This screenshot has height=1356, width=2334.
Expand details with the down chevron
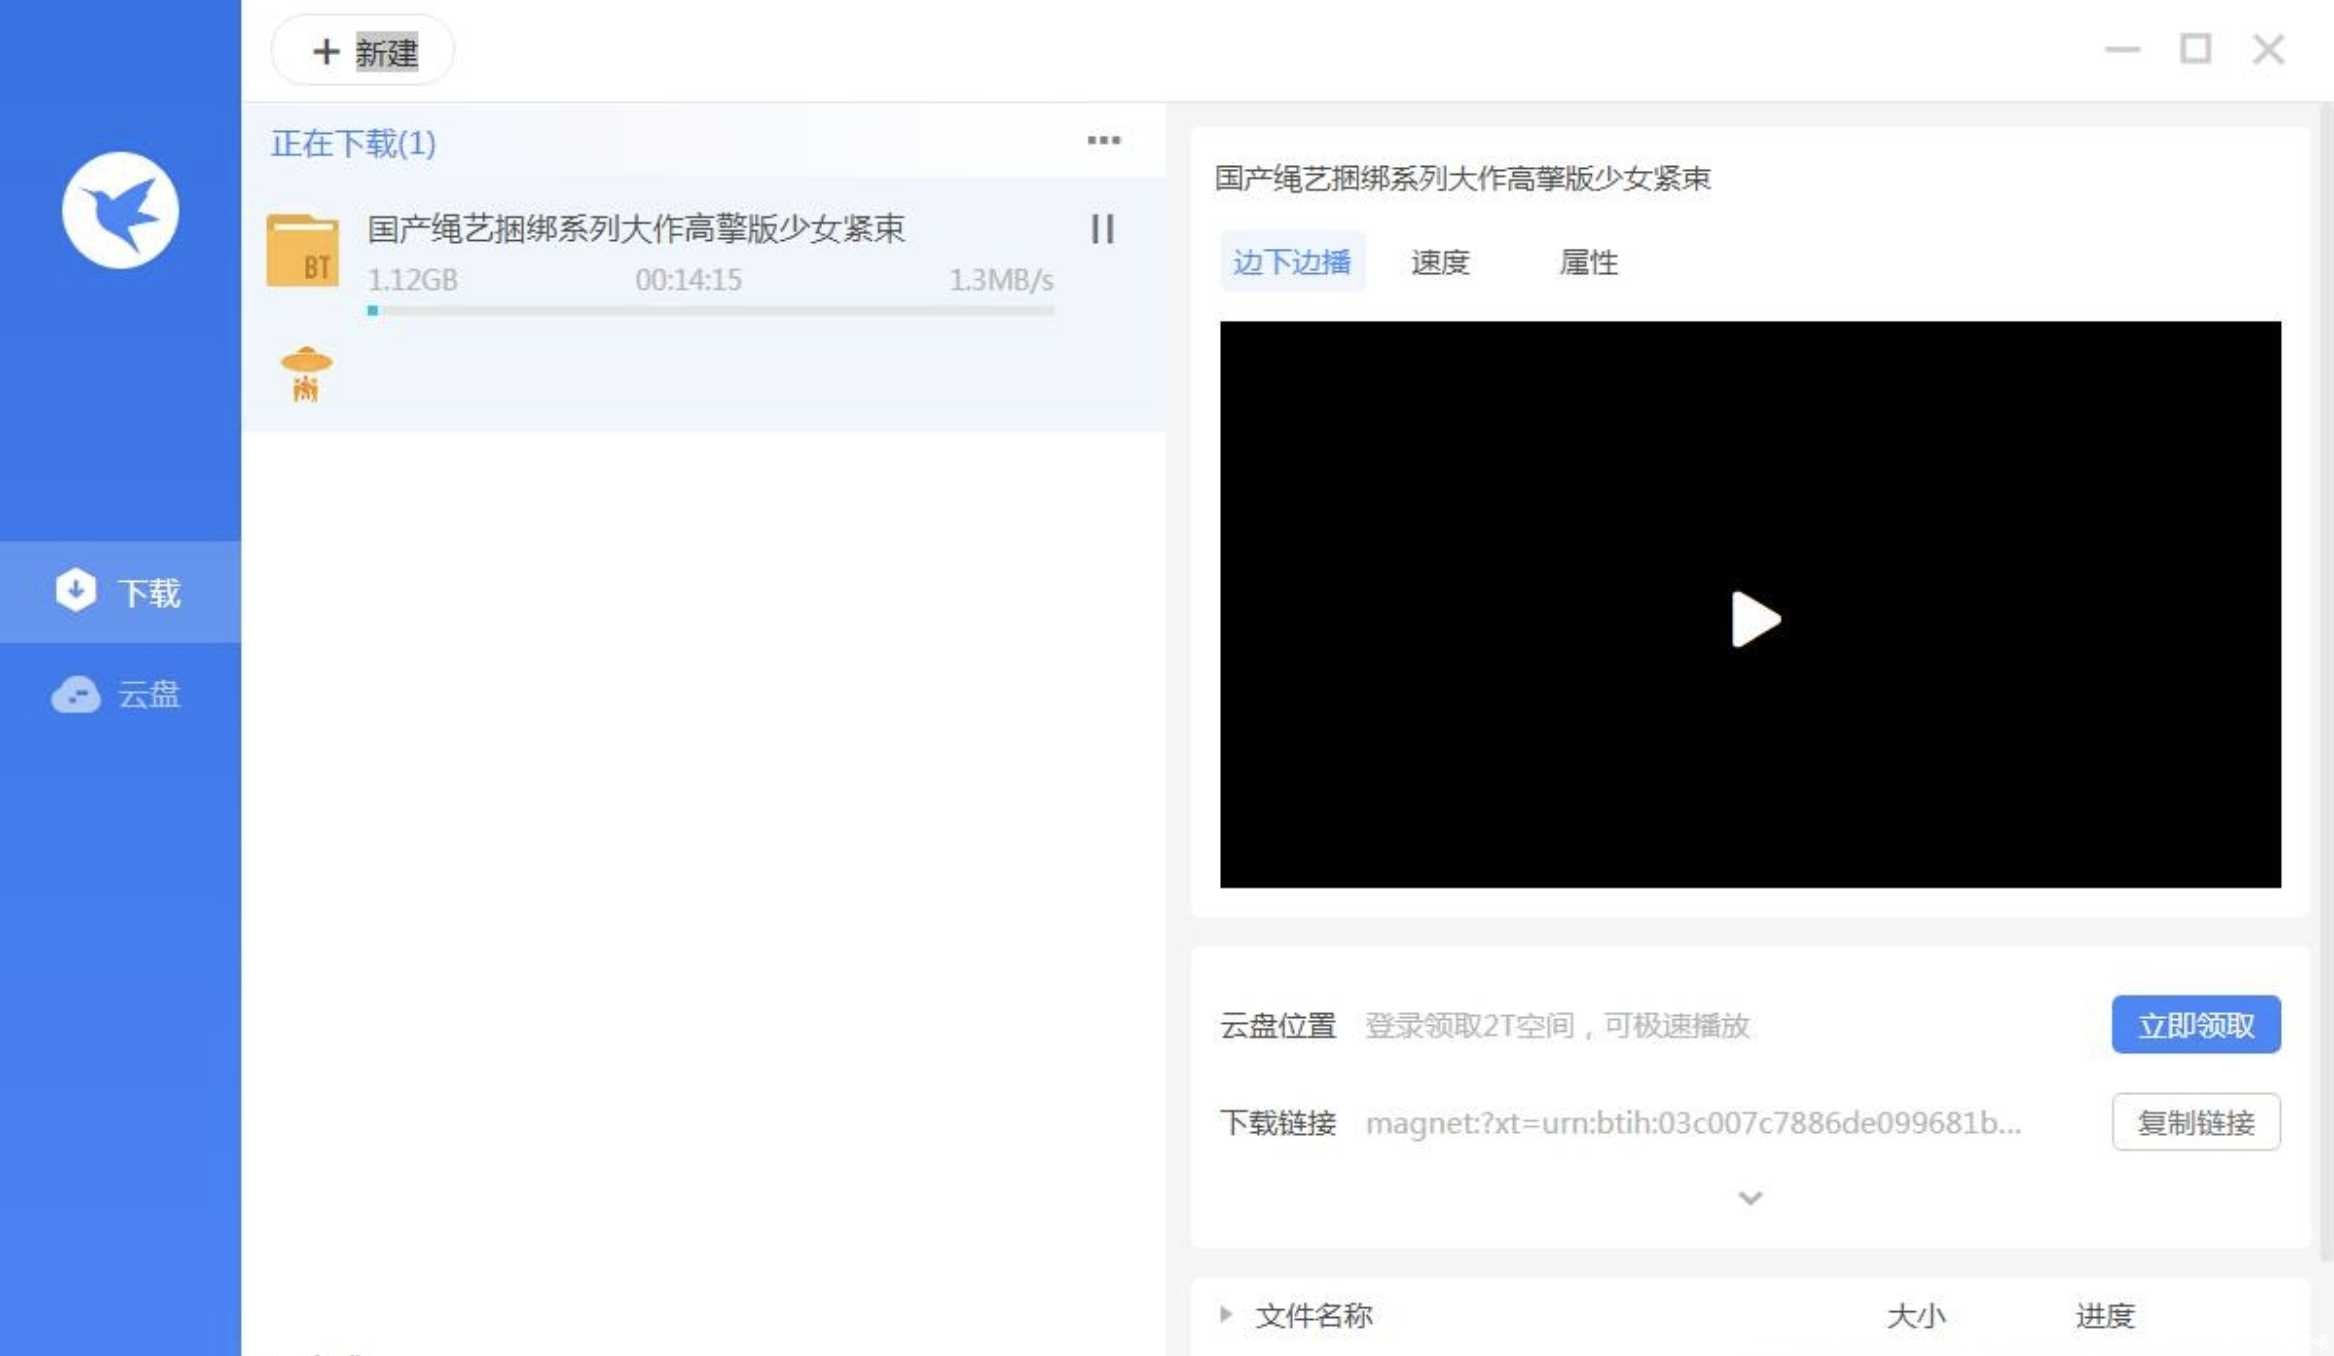coord(1750,1197)
